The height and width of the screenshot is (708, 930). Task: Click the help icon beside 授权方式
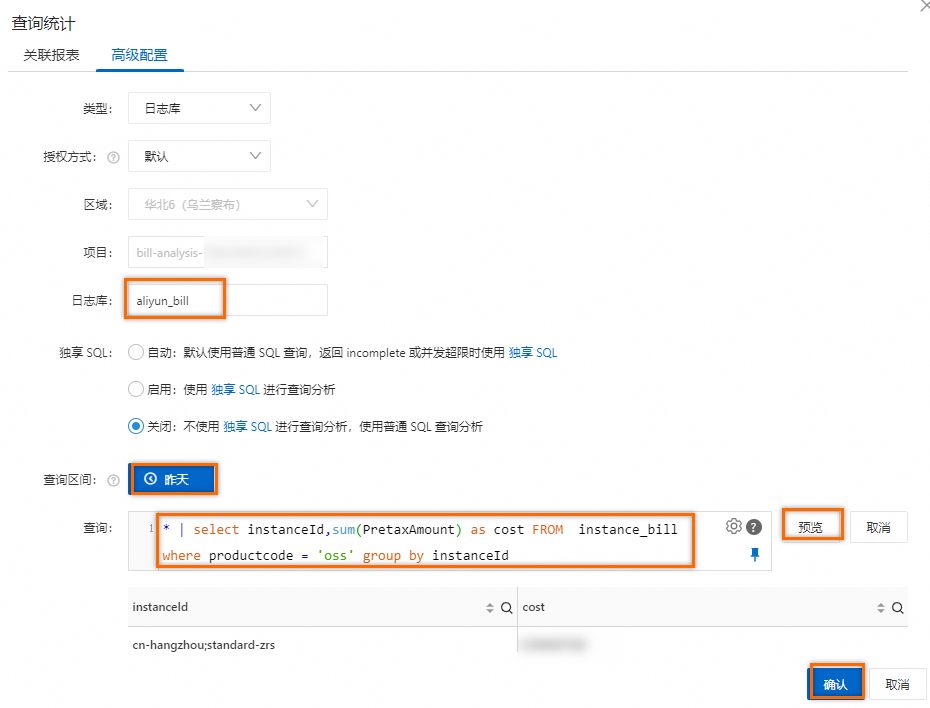point(113,157)
